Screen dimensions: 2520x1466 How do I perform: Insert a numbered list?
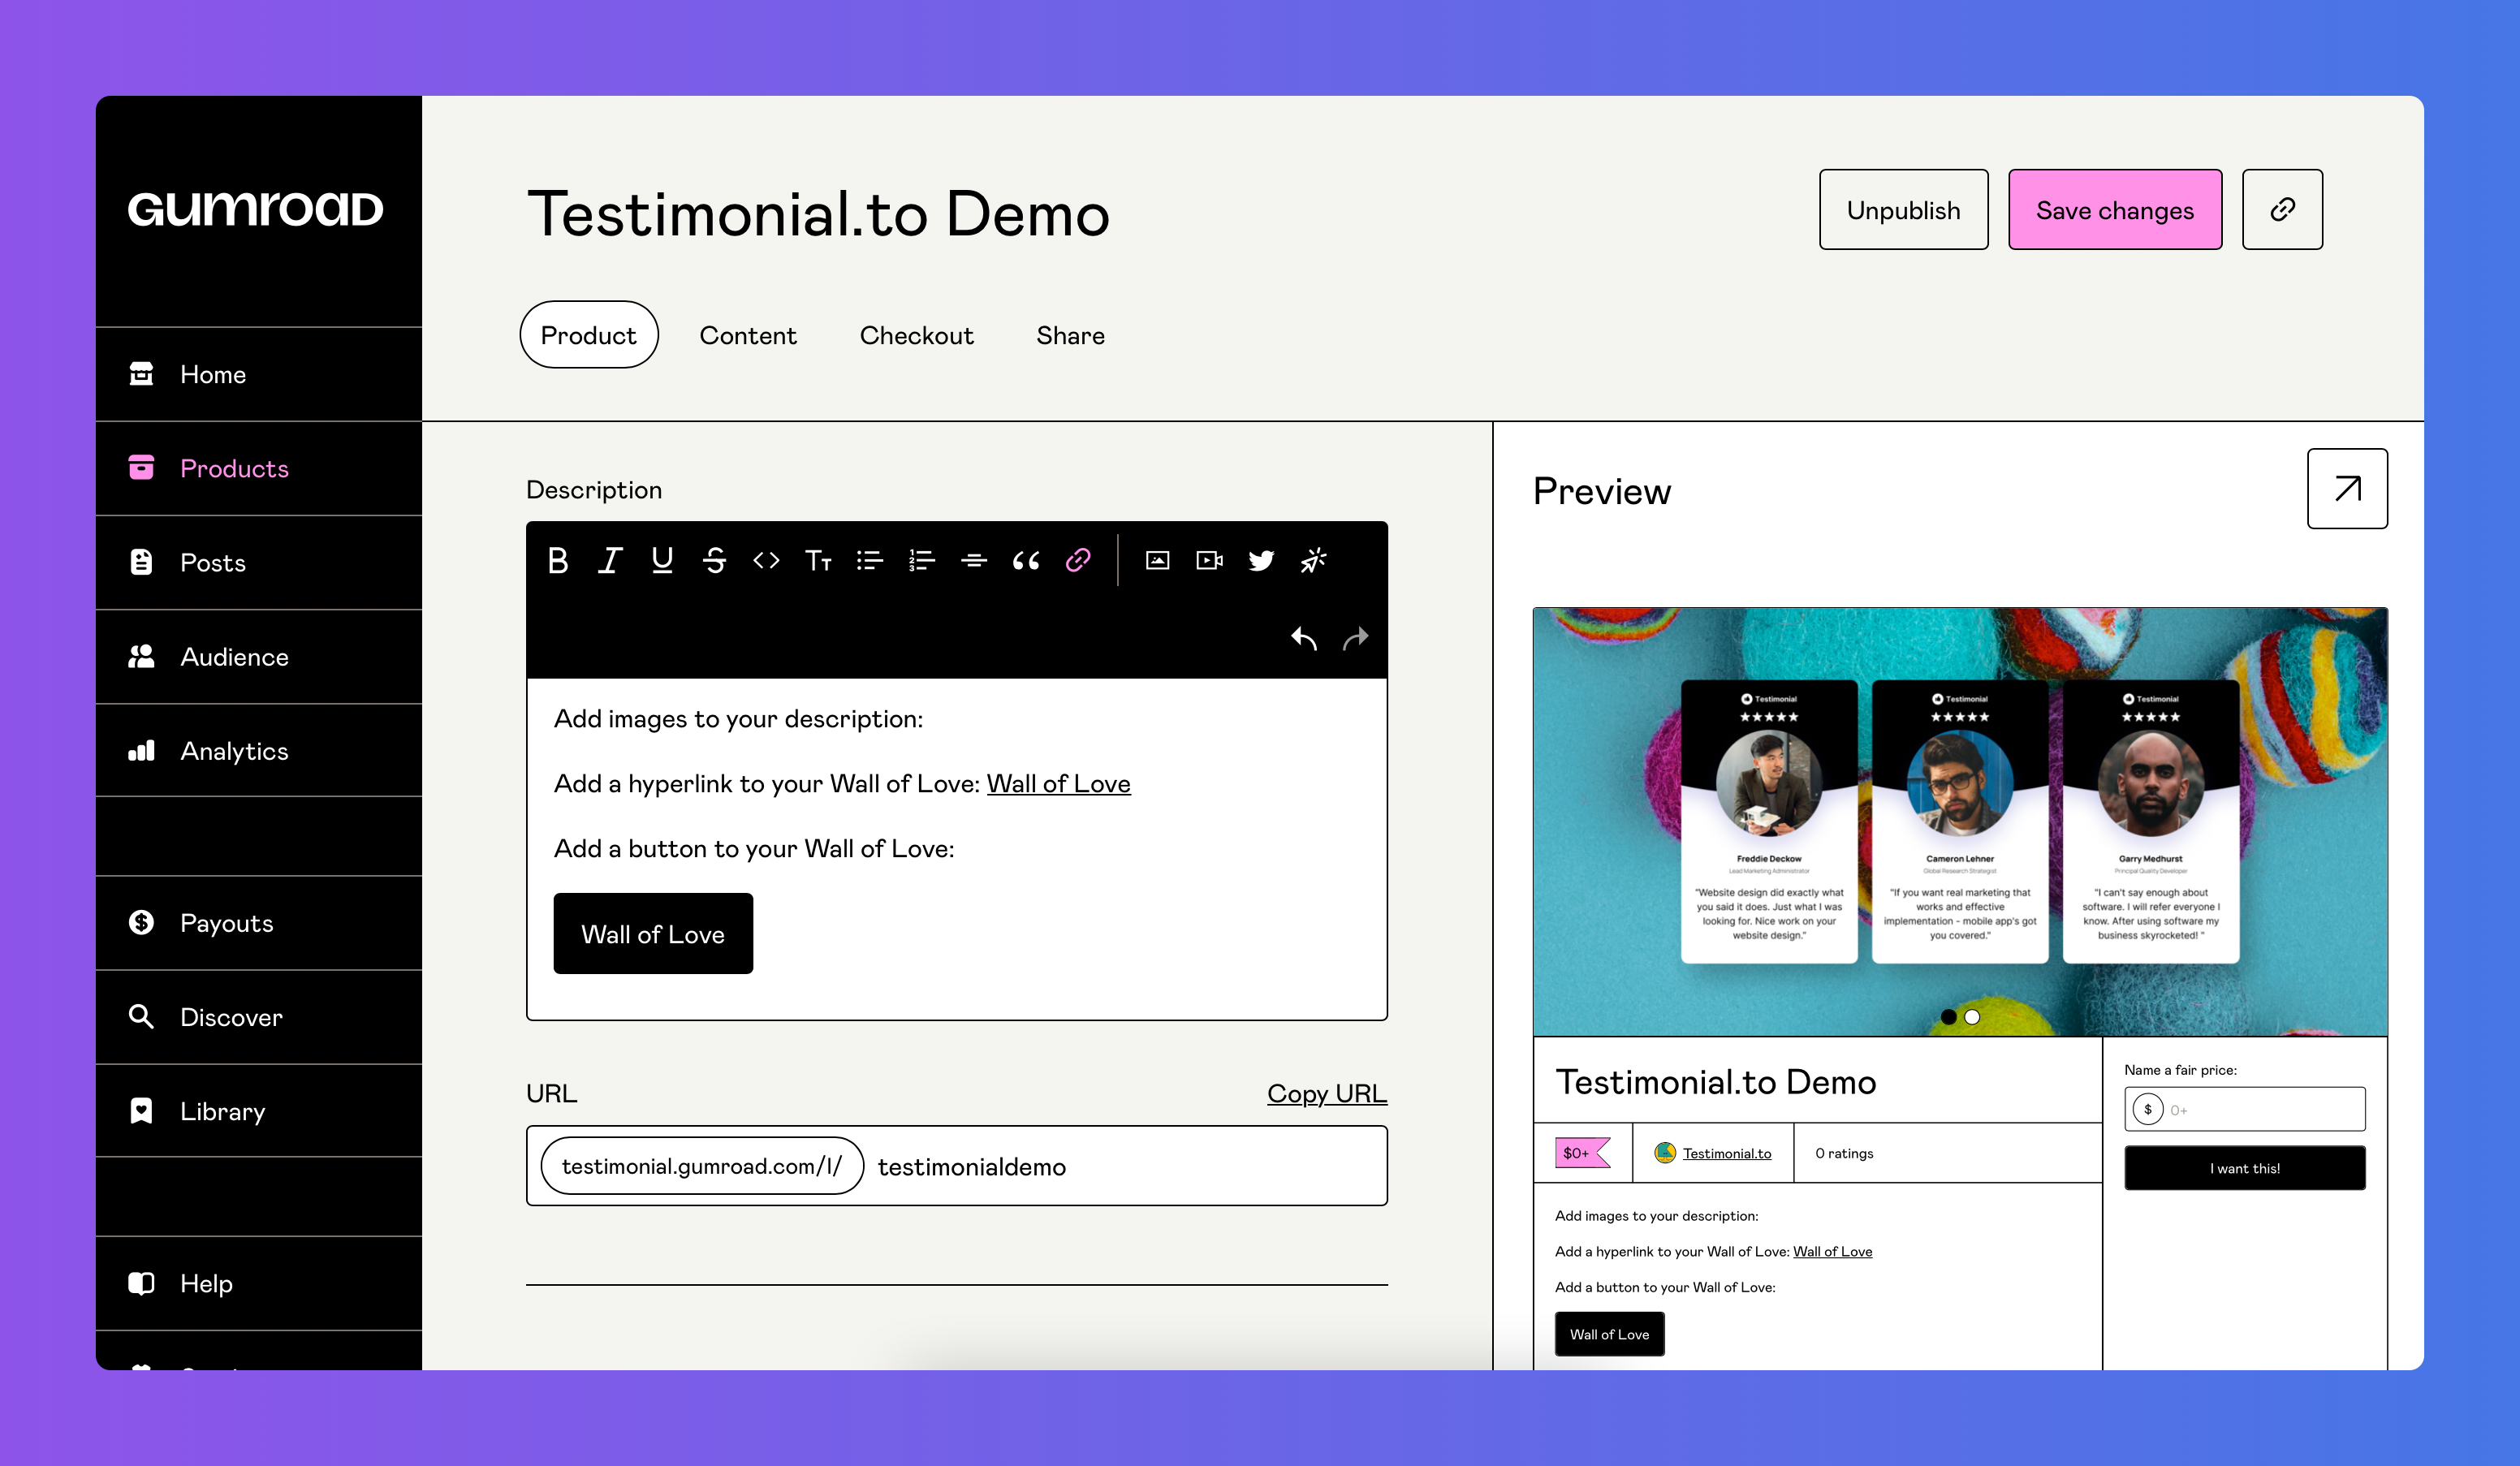pos(922,561)
